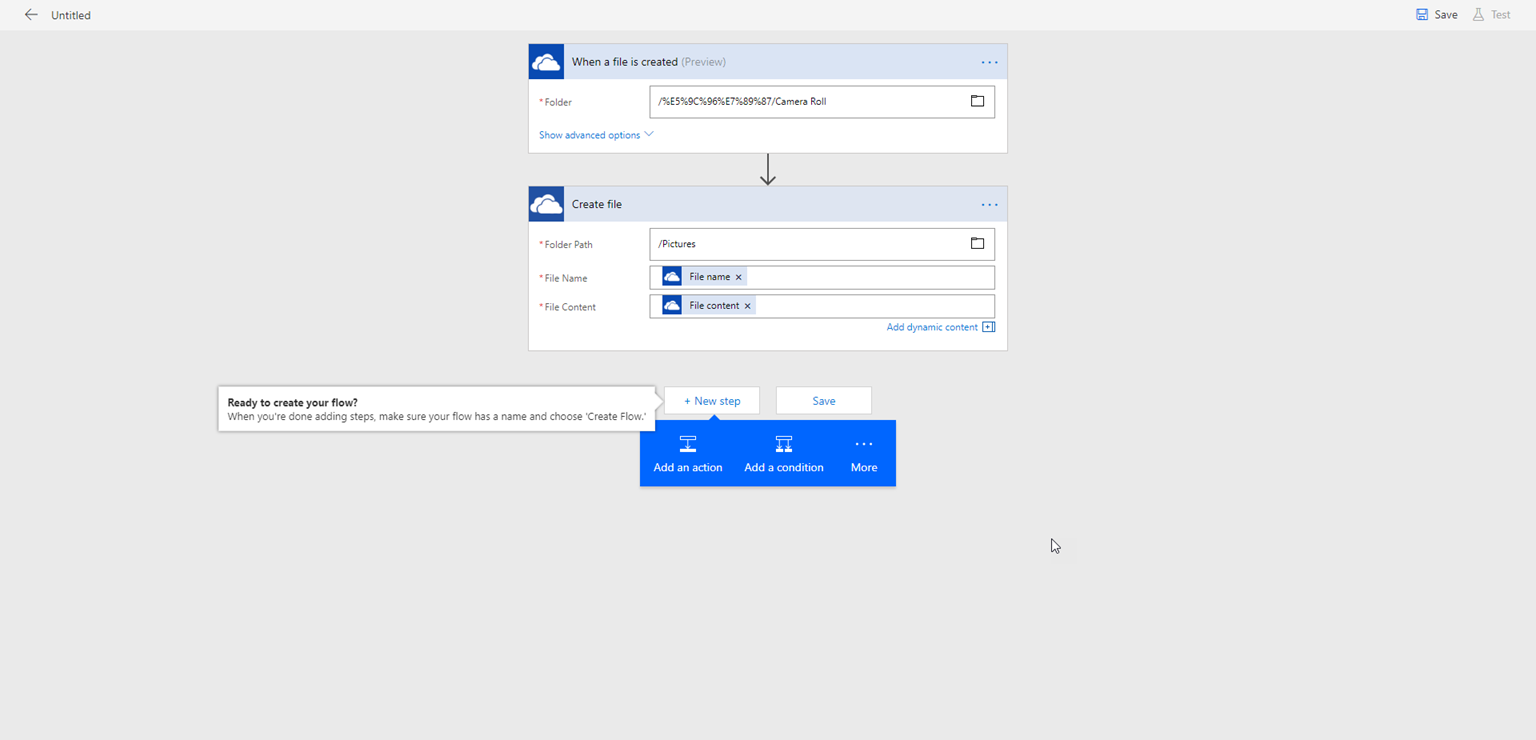Click the Untitled flow name
The width and height of the screenshot is (1536, 740).
point(71,16)
